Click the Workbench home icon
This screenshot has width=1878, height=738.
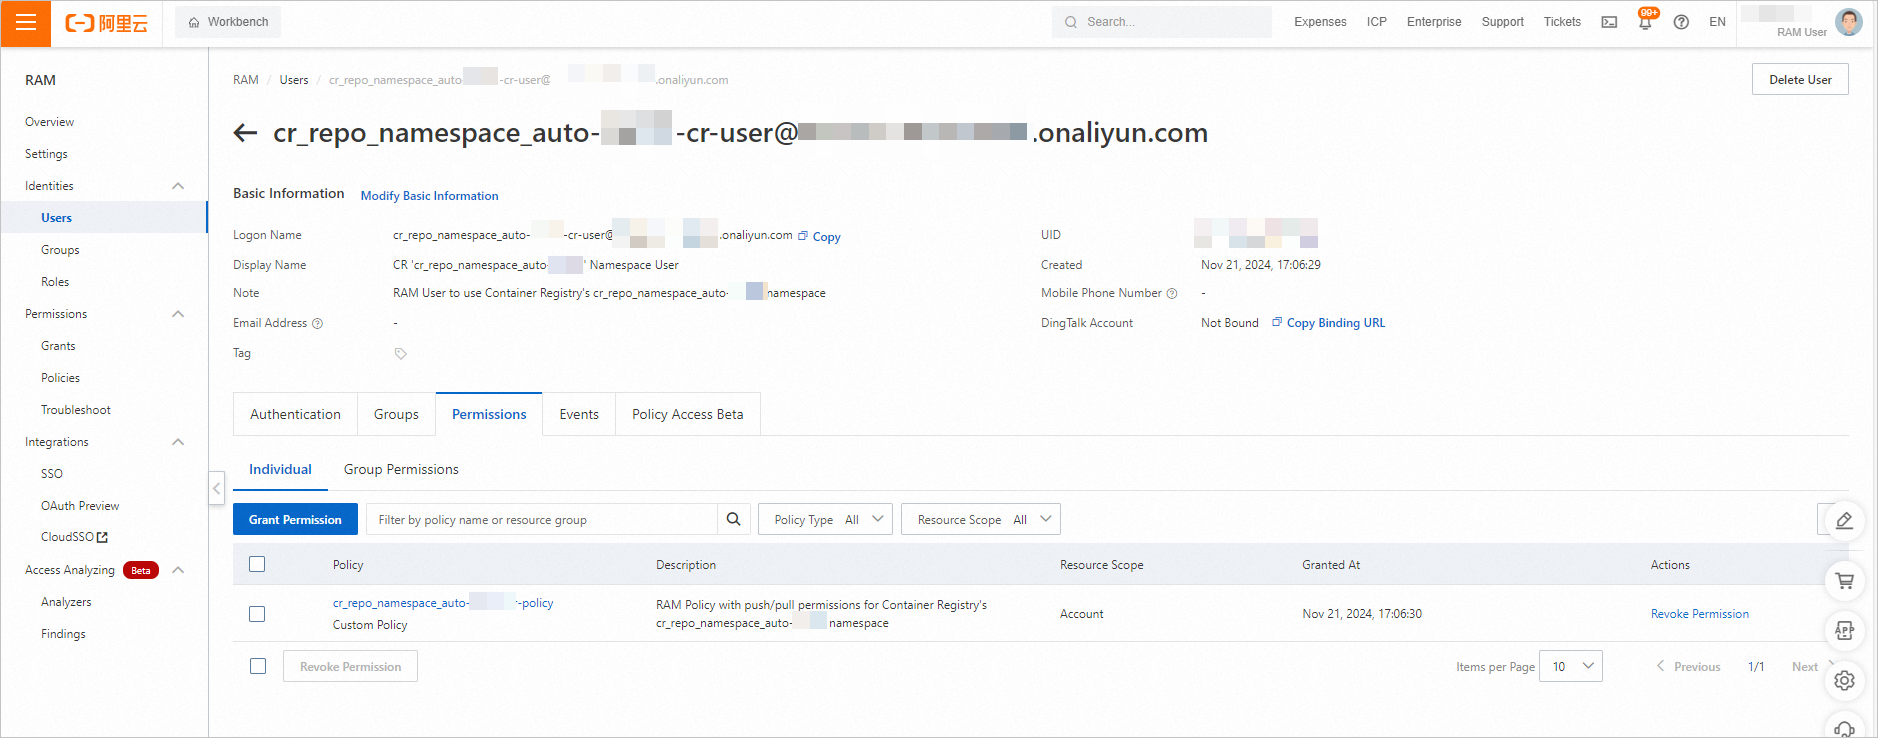(194, 22)
